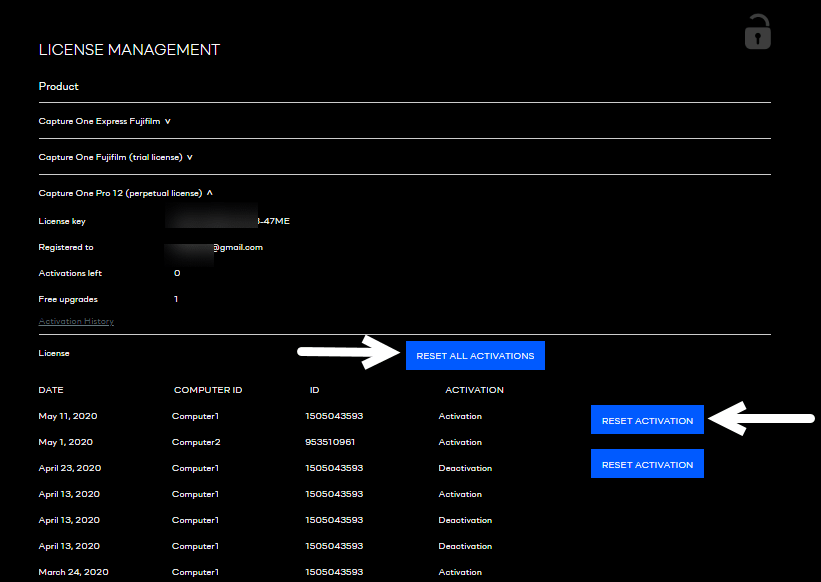
Task: Click the ID column header
Action: (315, 390)
